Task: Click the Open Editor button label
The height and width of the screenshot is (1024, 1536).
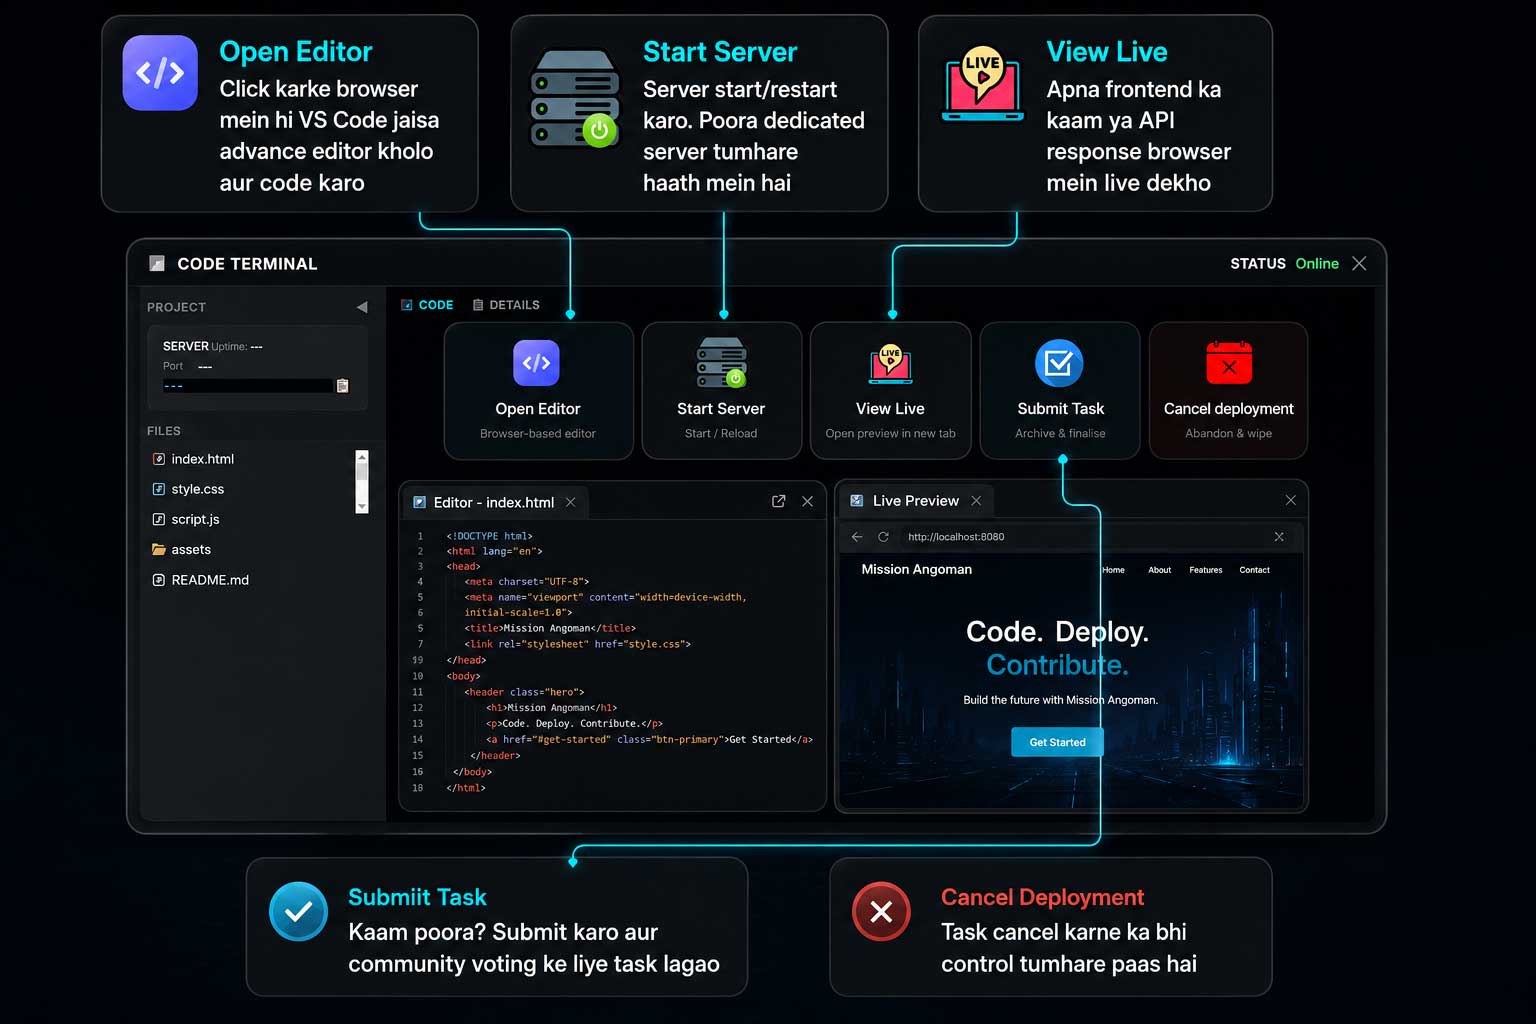Action: click(x=538, y=409)
